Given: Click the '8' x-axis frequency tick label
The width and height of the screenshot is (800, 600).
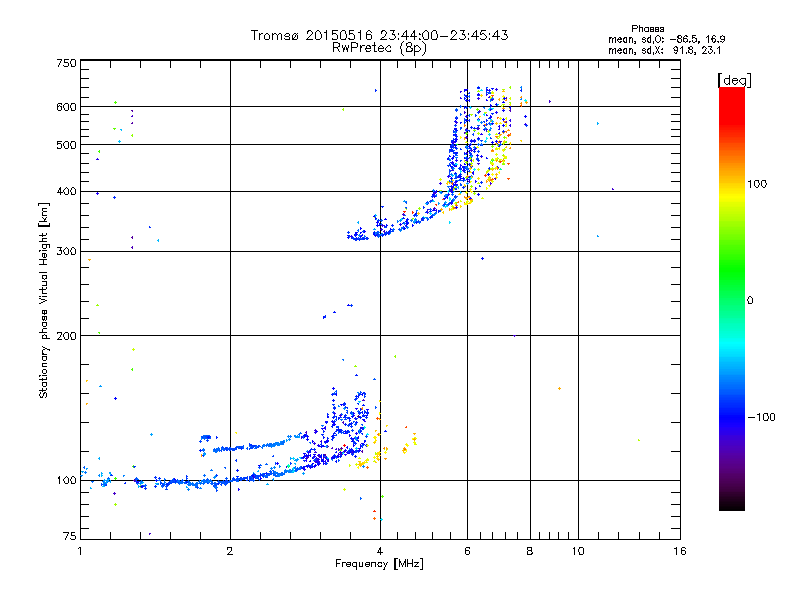Looking at the screenshot, I should coord(530,551).
